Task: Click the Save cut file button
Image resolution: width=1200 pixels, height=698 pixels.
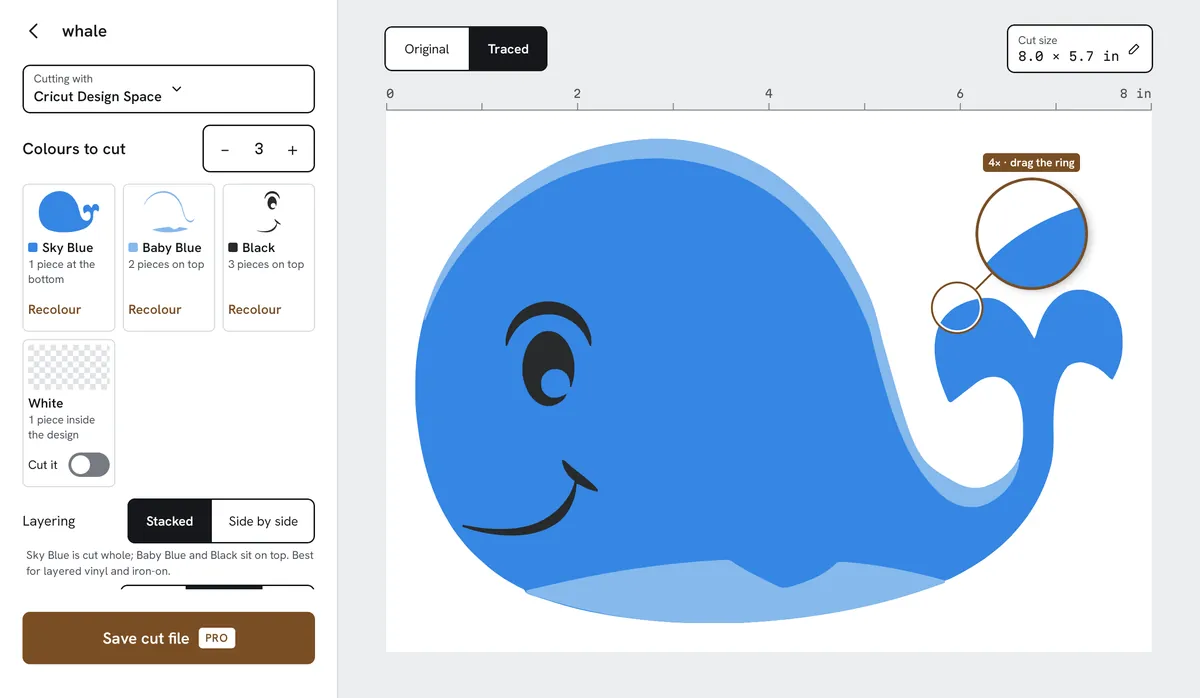Action: coord(168,638)
